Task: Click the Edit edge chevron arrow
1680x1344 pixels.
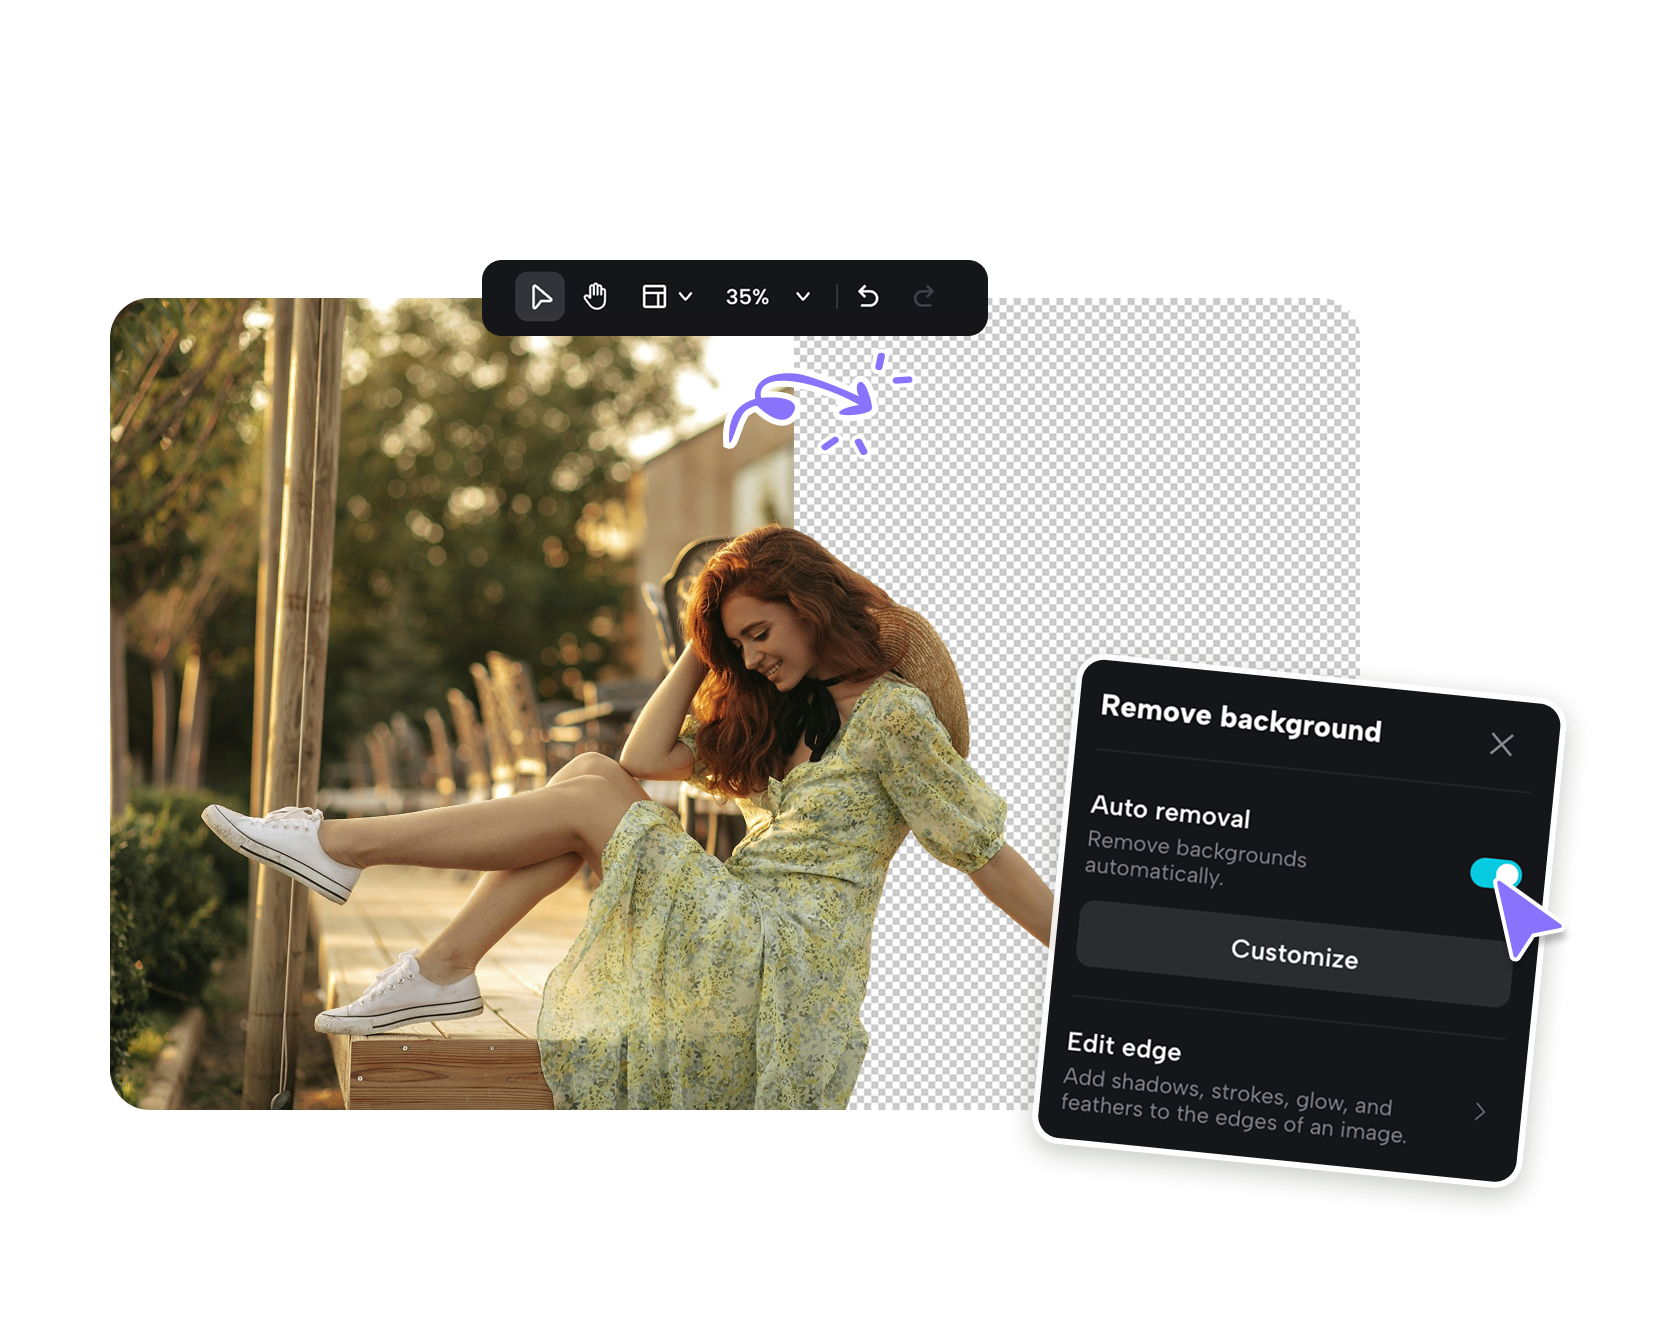Action: click(1479, 1109)
